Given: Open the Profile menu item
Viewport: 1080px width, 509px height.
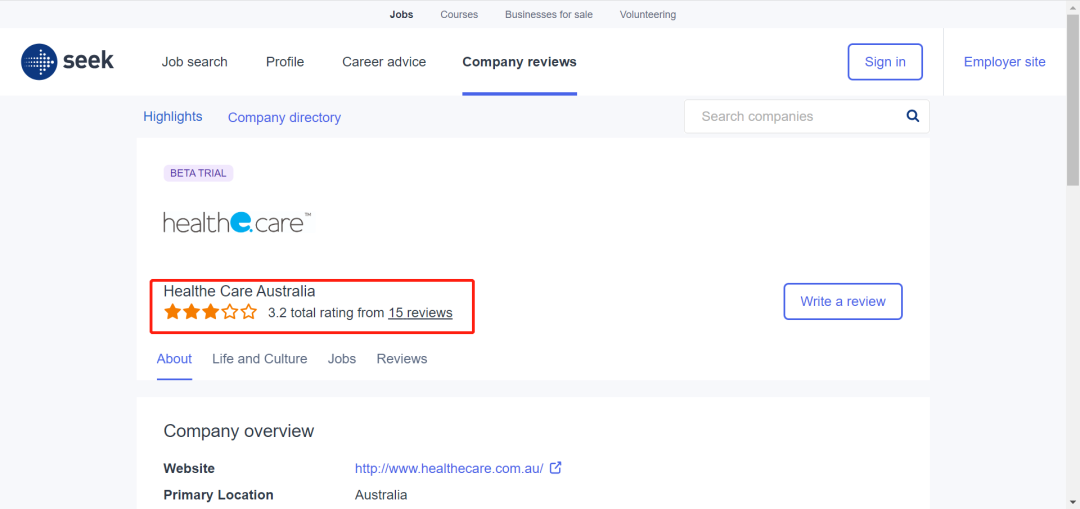Looking at the screenshot, I should coord(284,62).
